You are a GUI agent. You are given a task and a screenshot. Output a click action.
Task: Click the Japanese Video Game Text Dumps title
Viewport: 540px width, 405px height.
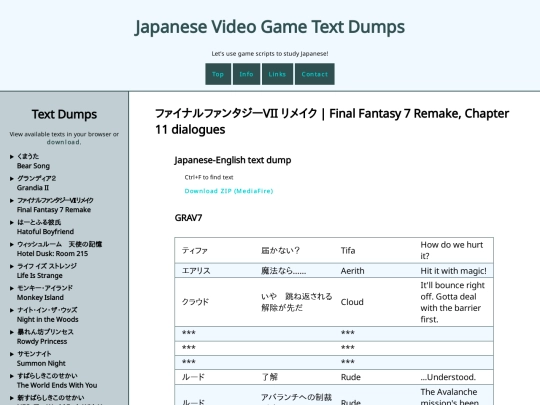pos(270,27)
